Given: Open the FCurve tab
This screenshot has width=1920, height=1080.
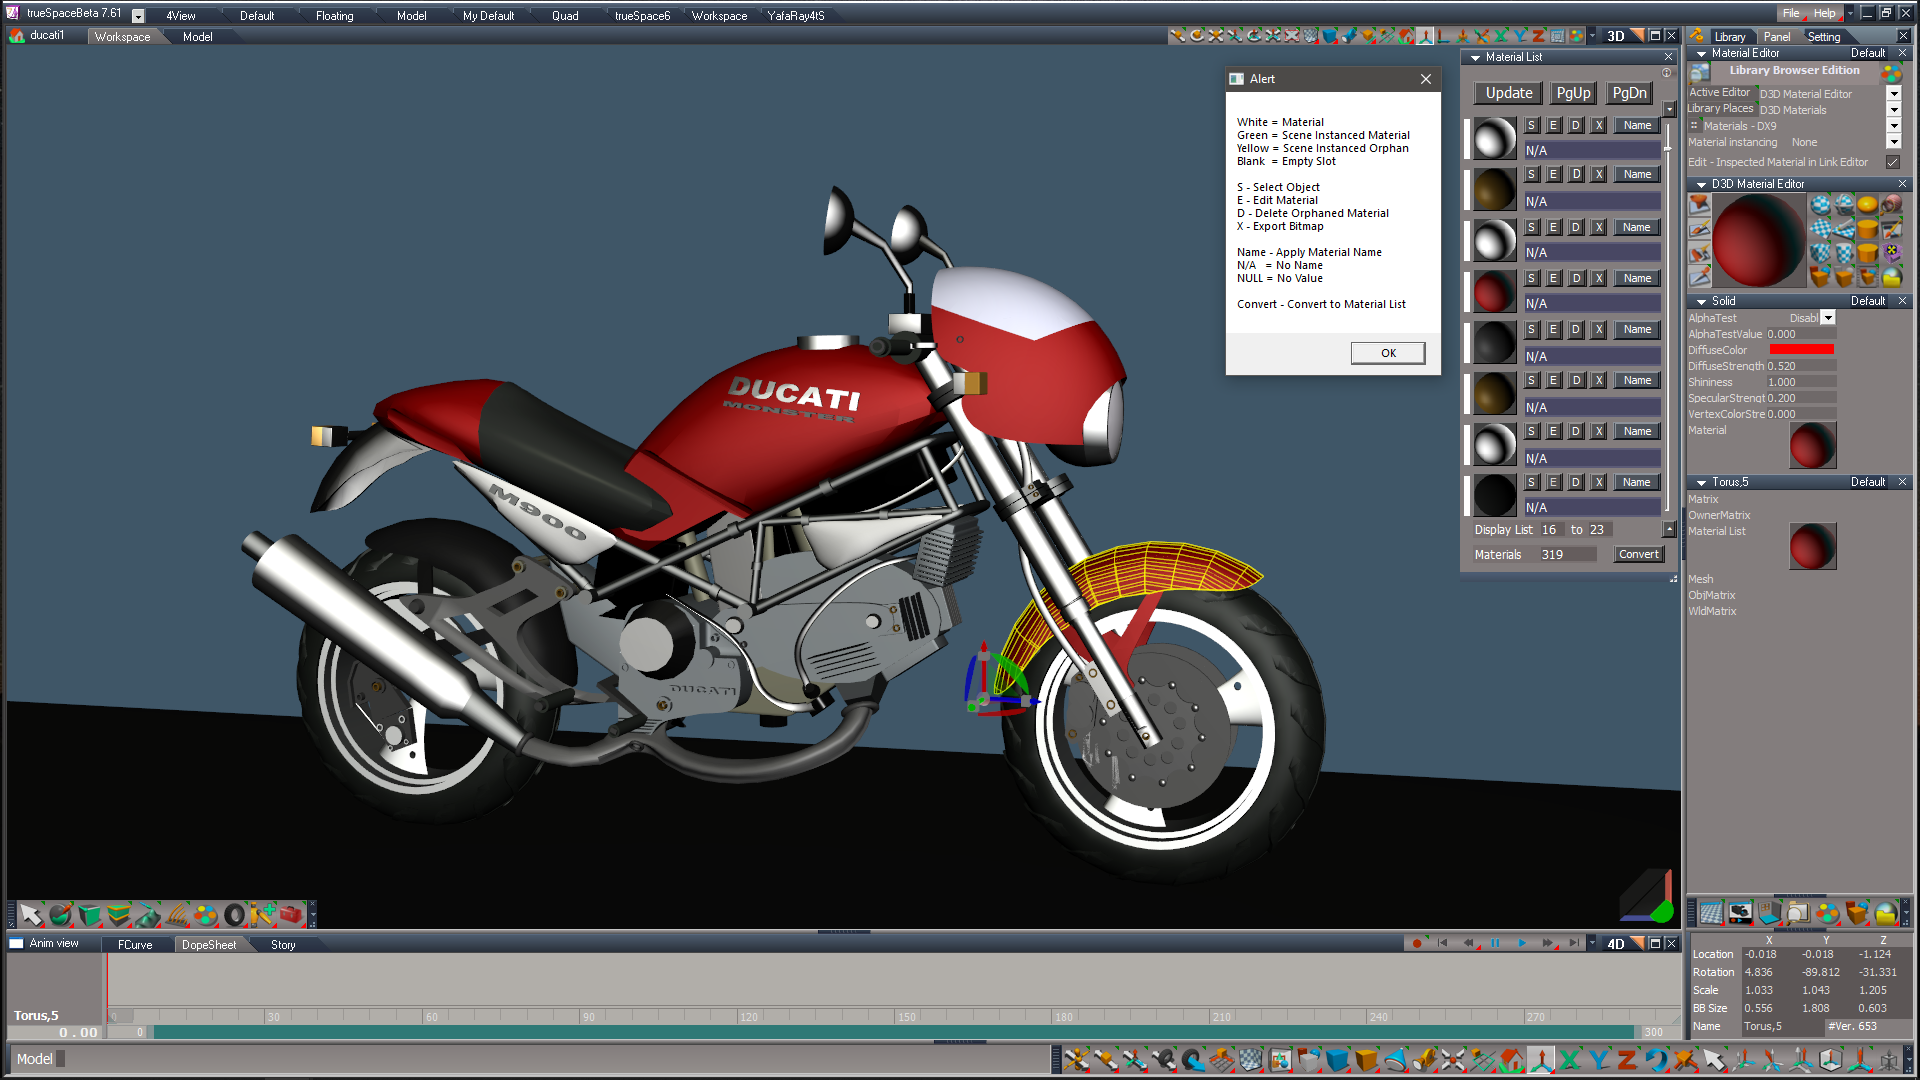Looking at the screenshot, I should click(x=135, y=945).
